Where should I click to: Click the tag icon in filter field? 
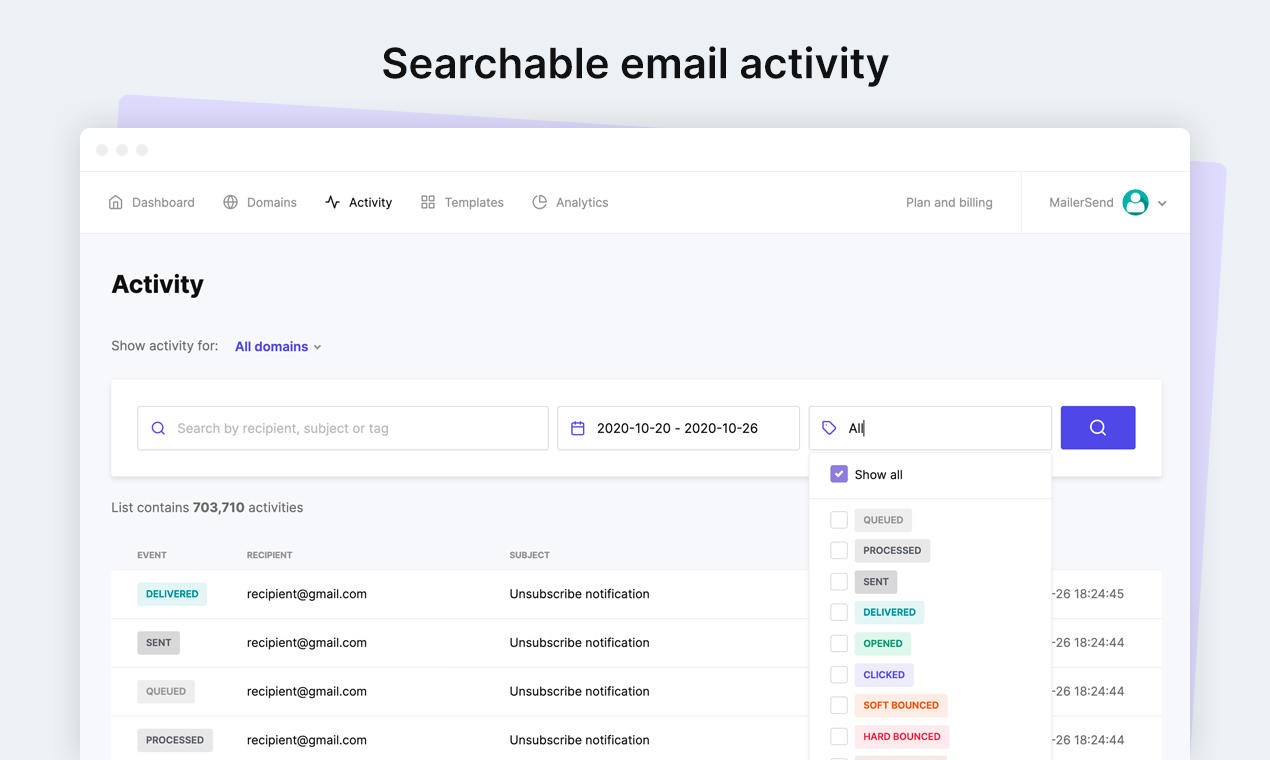[x=829, y=428]
